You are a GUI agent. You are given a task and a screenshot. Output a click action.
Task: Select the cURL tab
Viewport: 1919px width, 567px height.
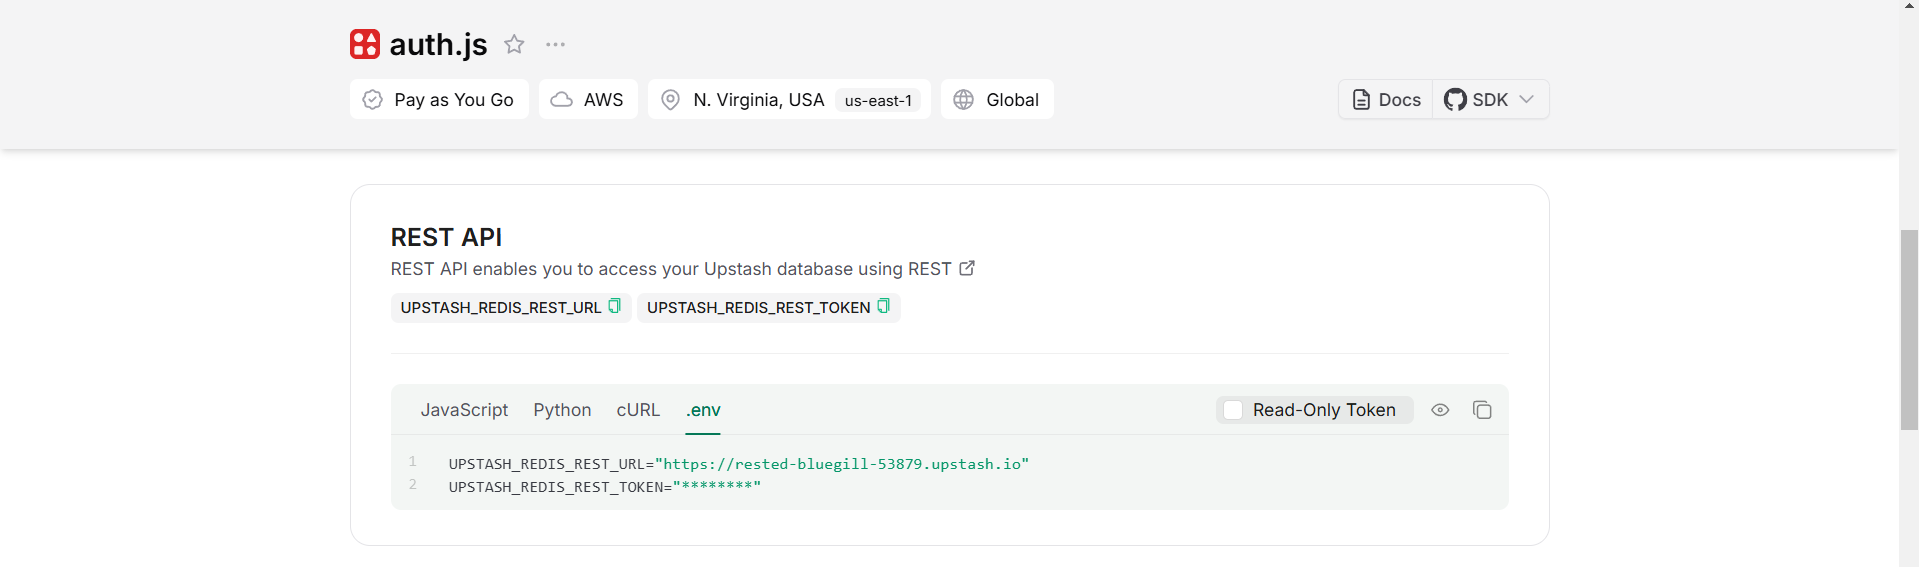[638, 410]
